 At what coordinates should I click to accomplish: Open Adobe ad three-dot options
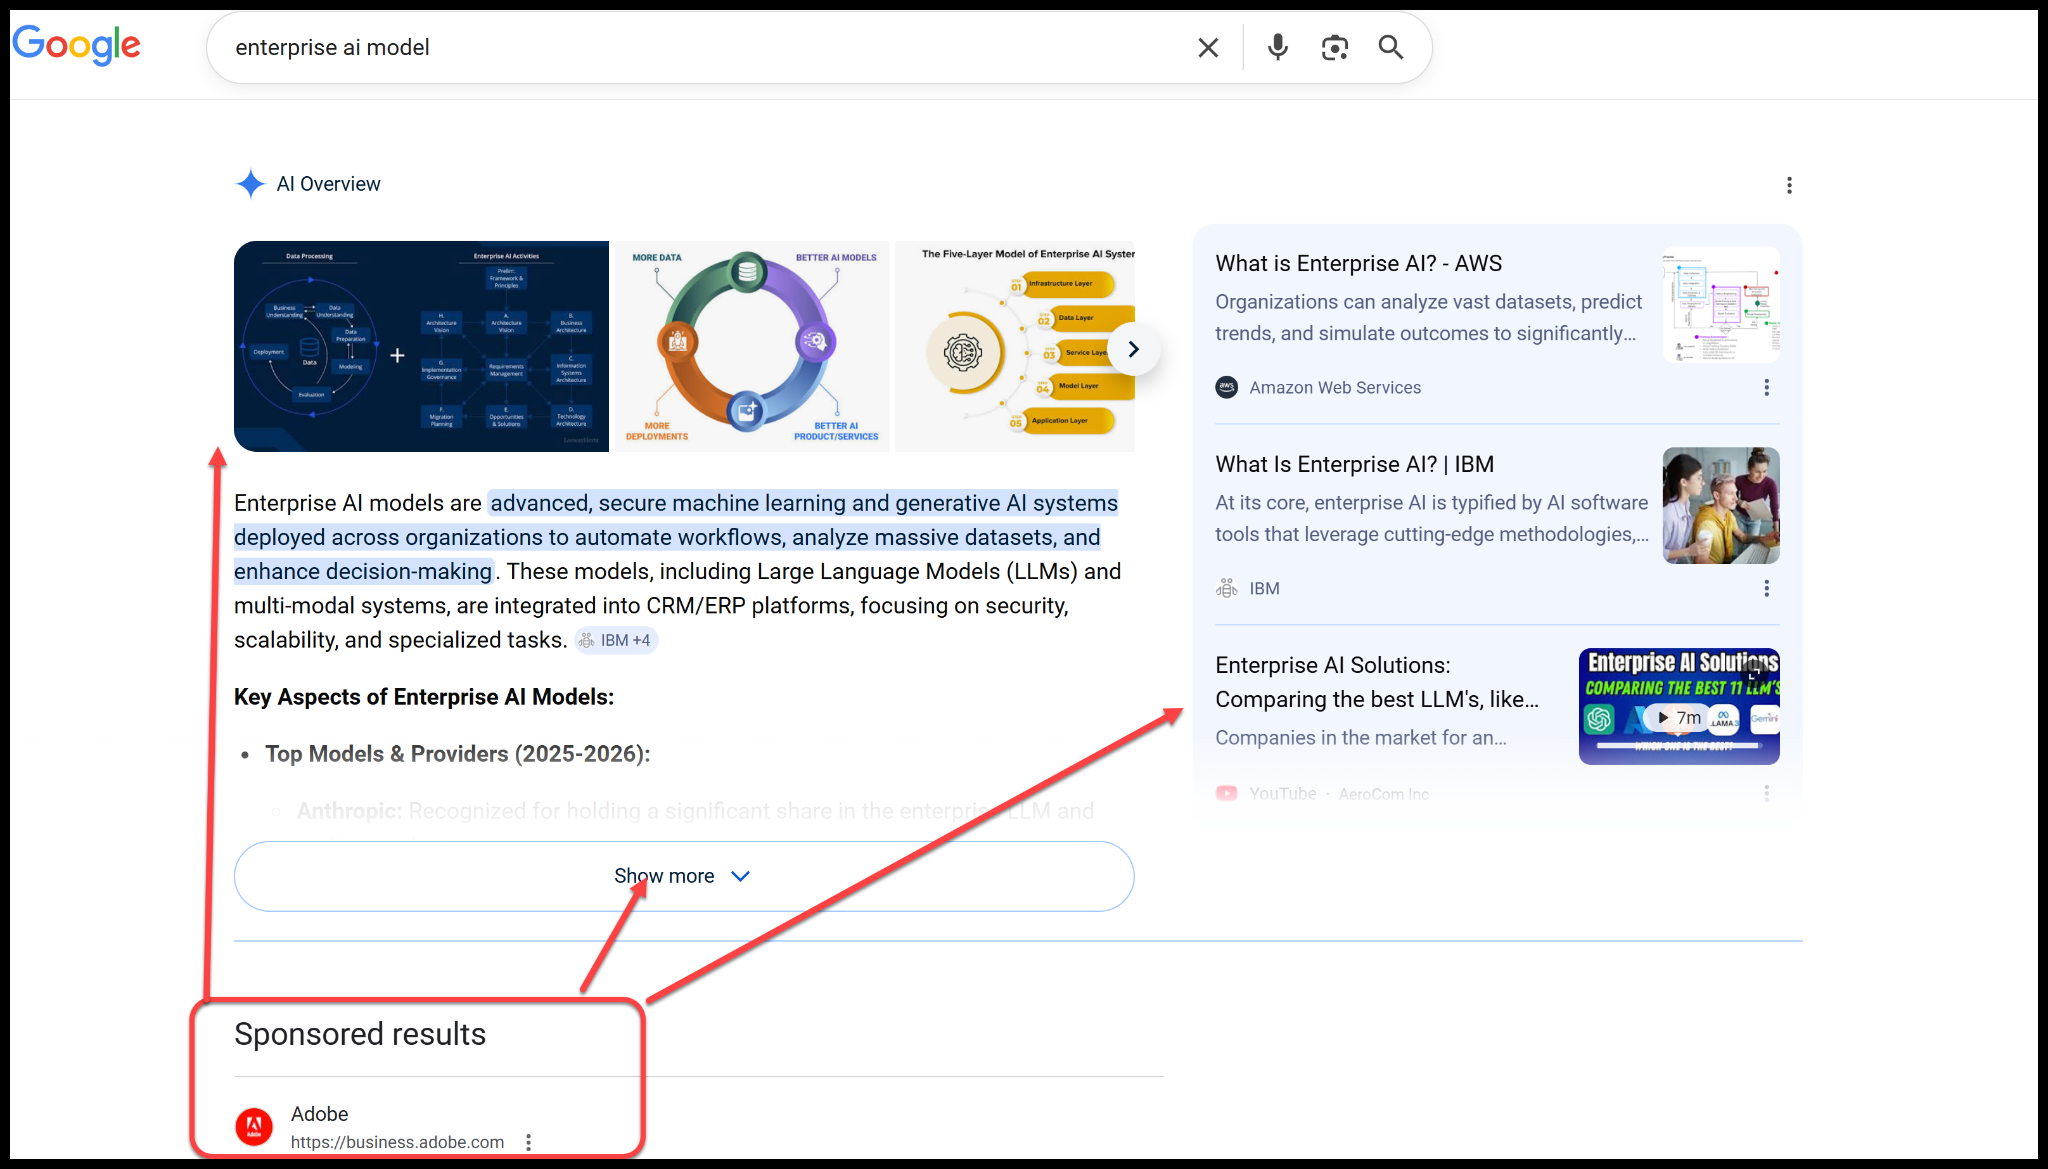(528, 1142)
